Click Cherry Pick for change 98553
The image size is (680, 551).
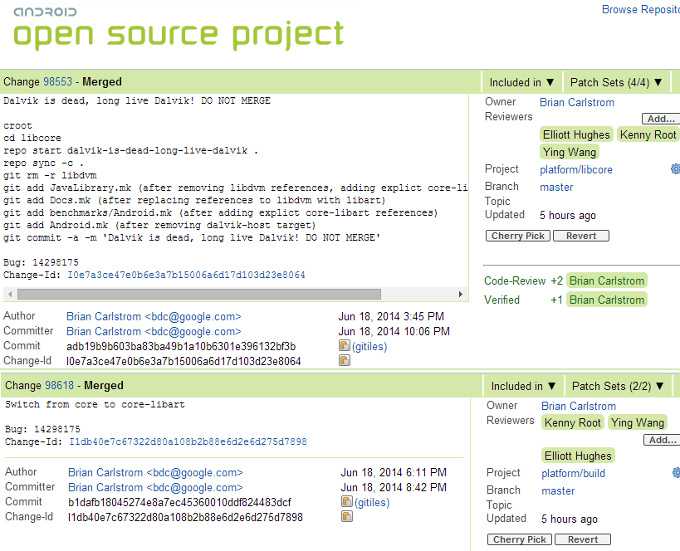518,236
